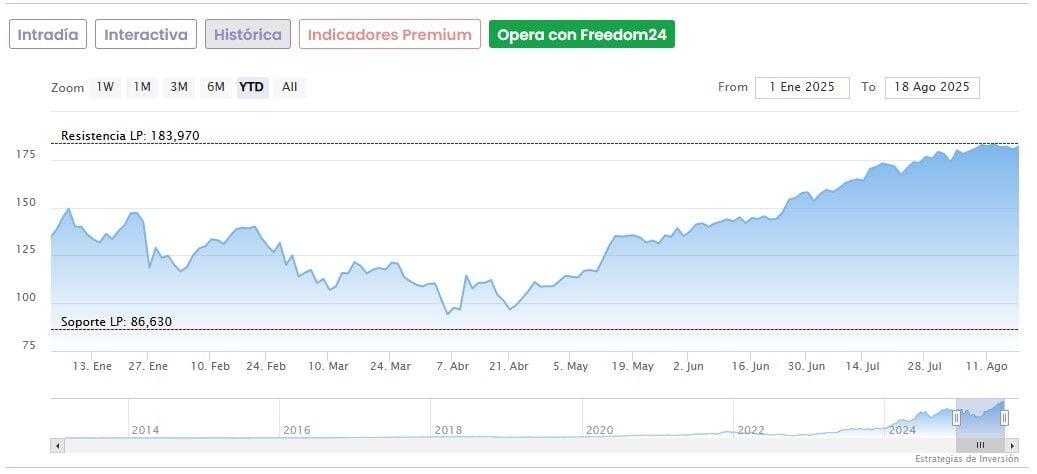Click the scrollbar left arrow
This screenshot has width=1037, height=474.
pyautogui.click(x=57, y=445)
